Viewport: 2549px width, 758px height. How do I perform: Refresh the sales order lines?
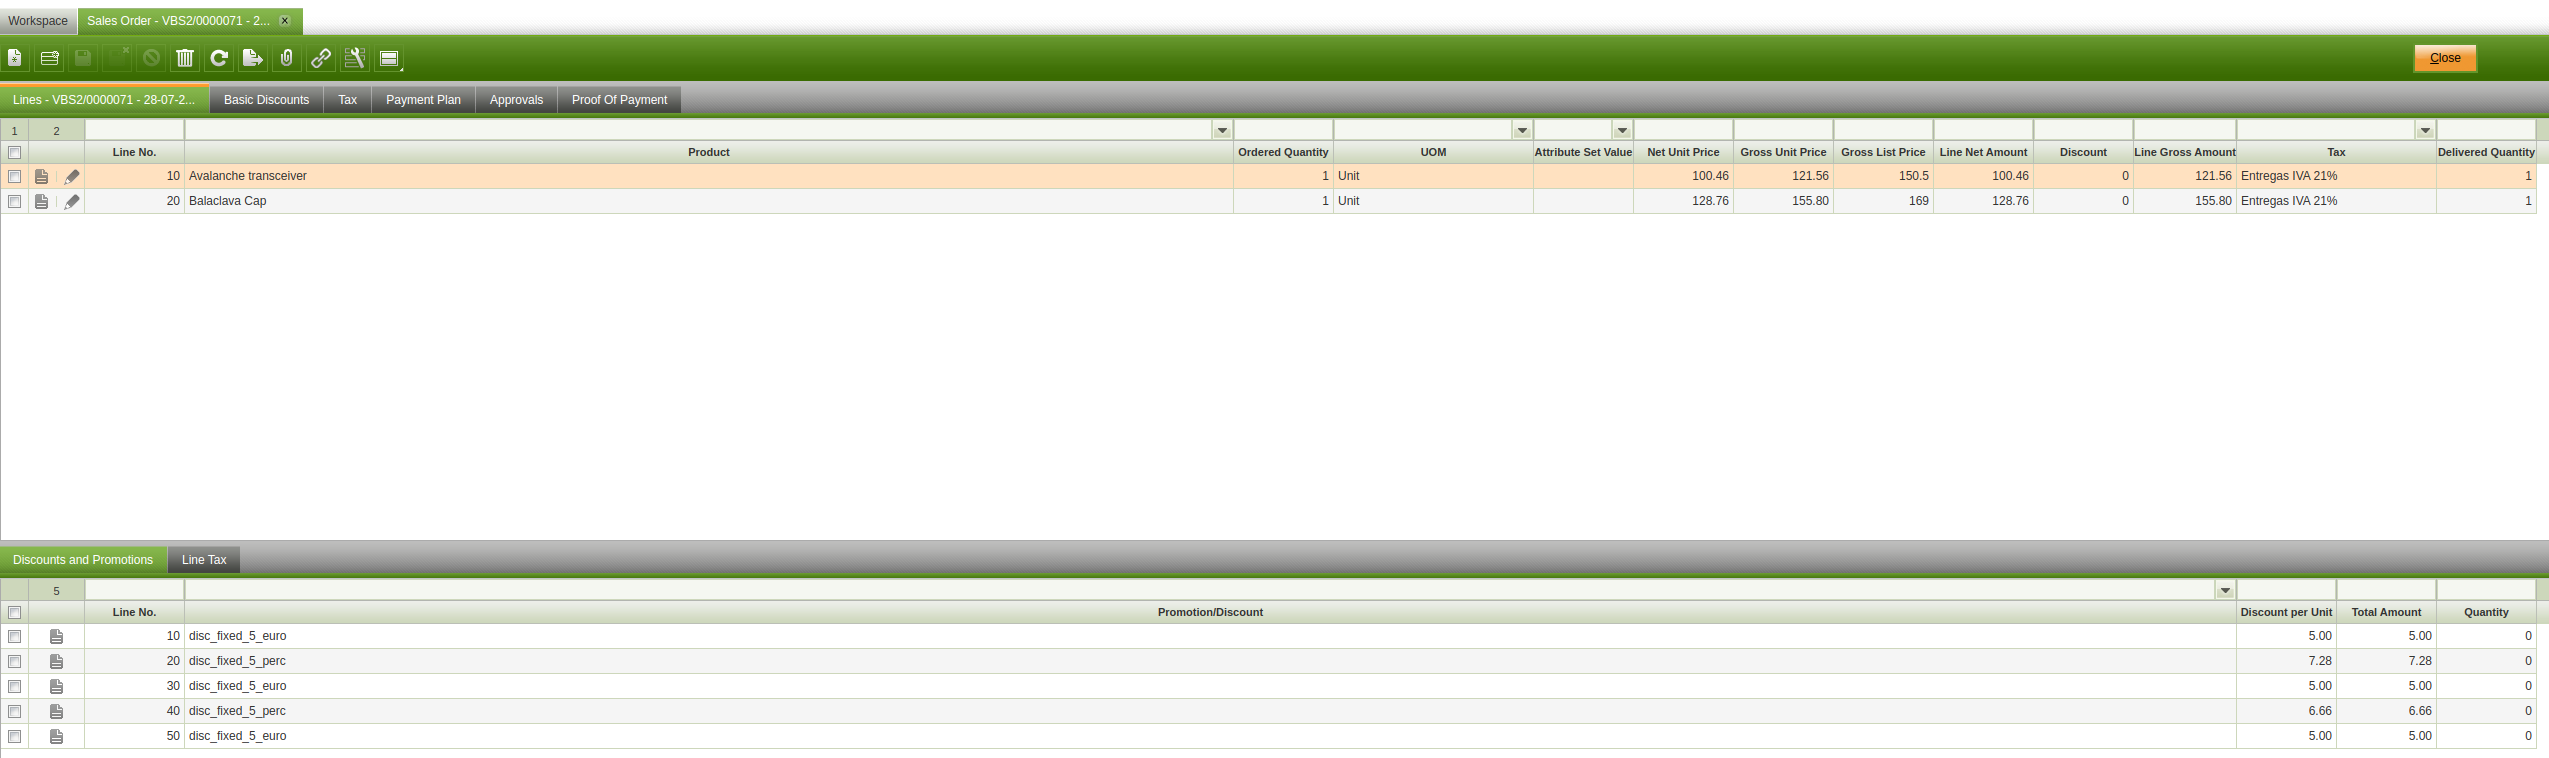(x=219, y=58)
